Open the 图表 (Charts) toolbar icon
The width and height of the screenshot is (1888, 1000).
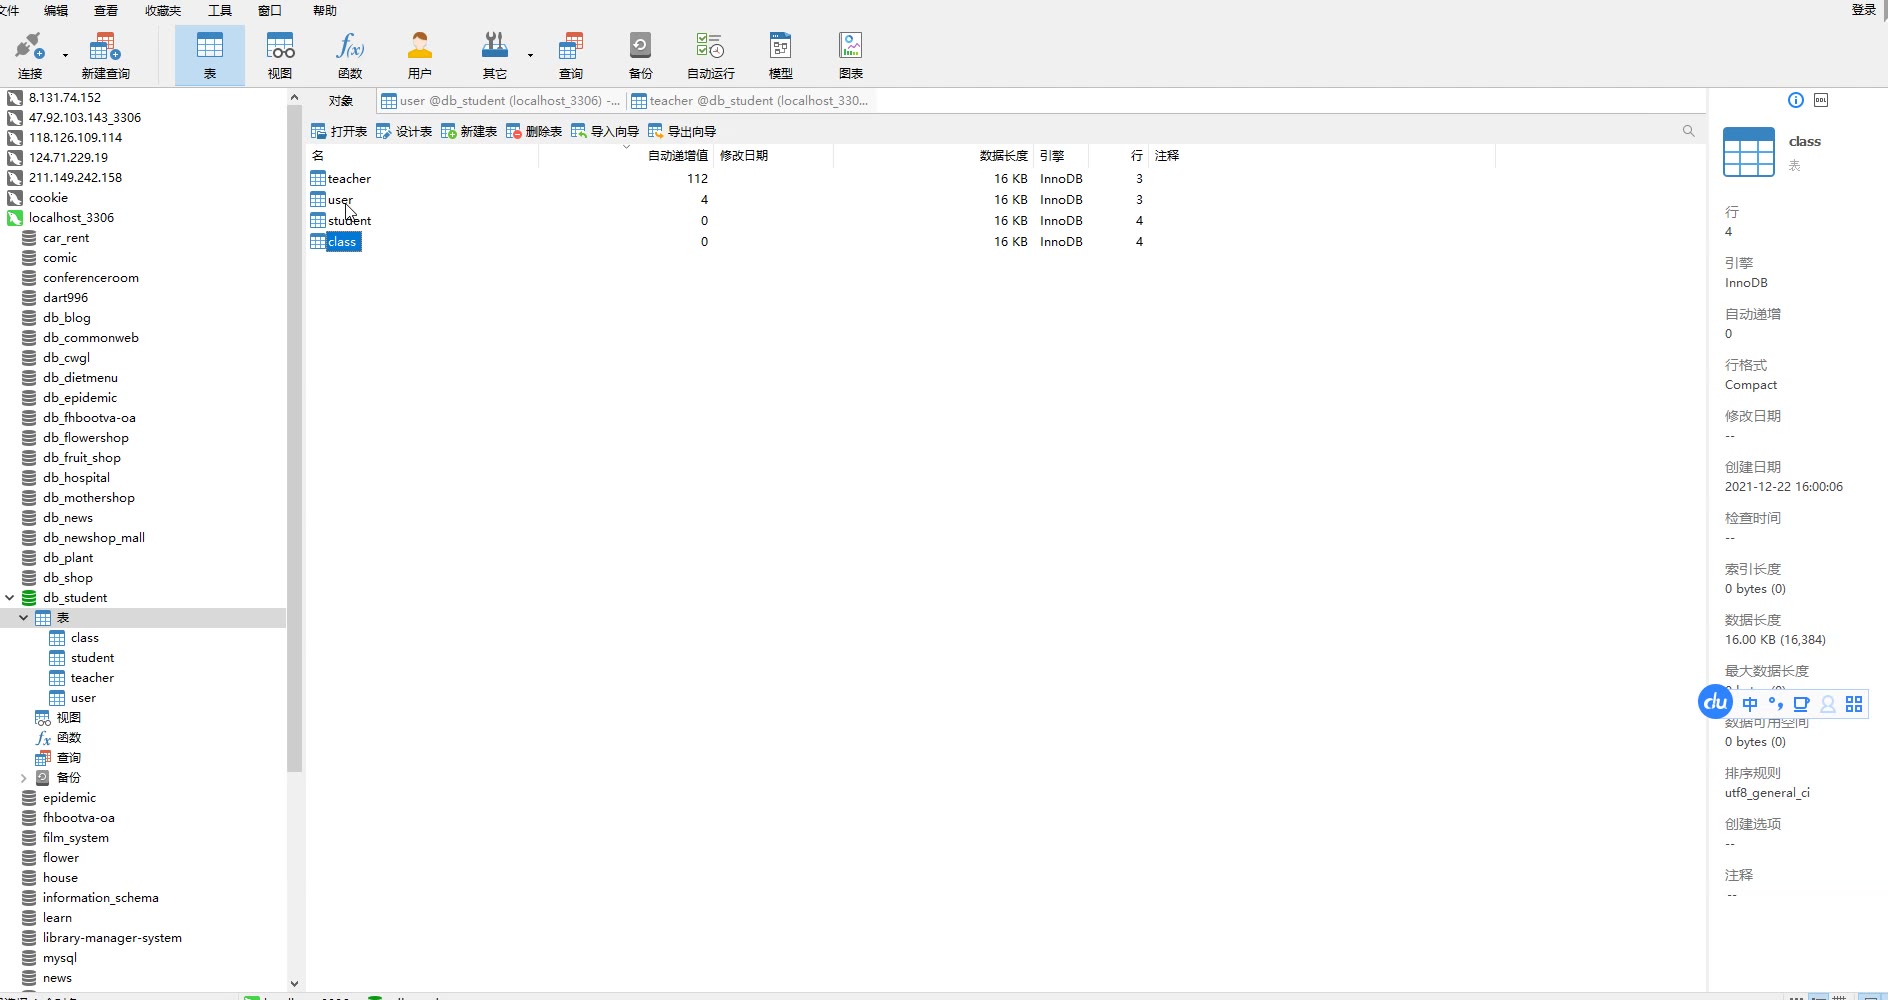(851, 55)
